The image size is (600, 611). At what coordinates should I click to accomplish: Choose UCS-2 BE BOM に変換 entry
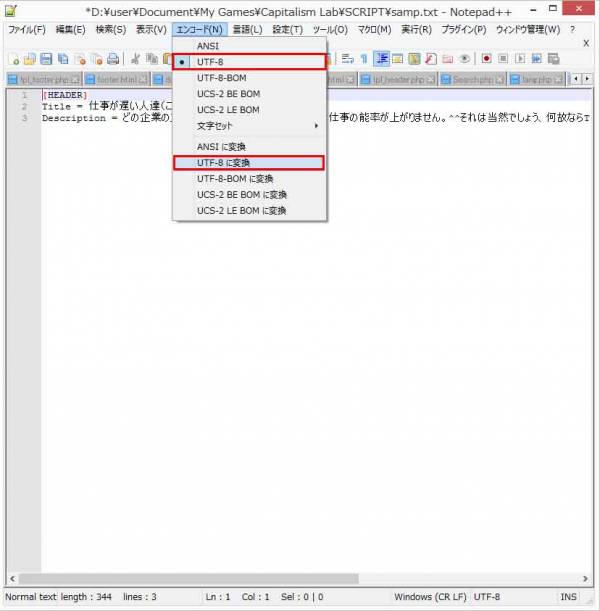coord(249,195)
